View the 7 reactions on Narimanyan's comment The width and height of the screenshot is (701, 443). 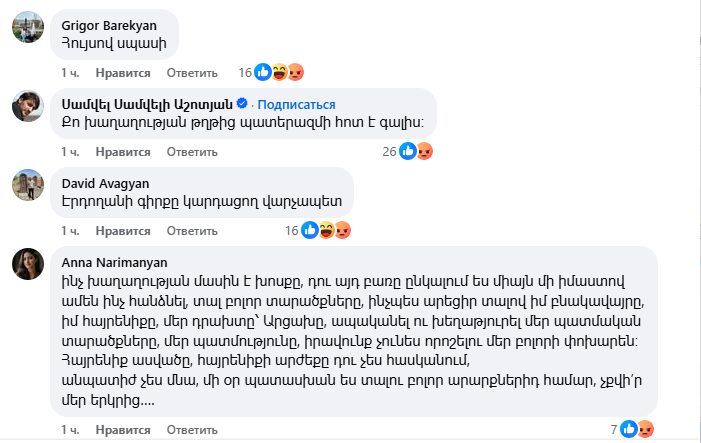click(x=636, y=429)
